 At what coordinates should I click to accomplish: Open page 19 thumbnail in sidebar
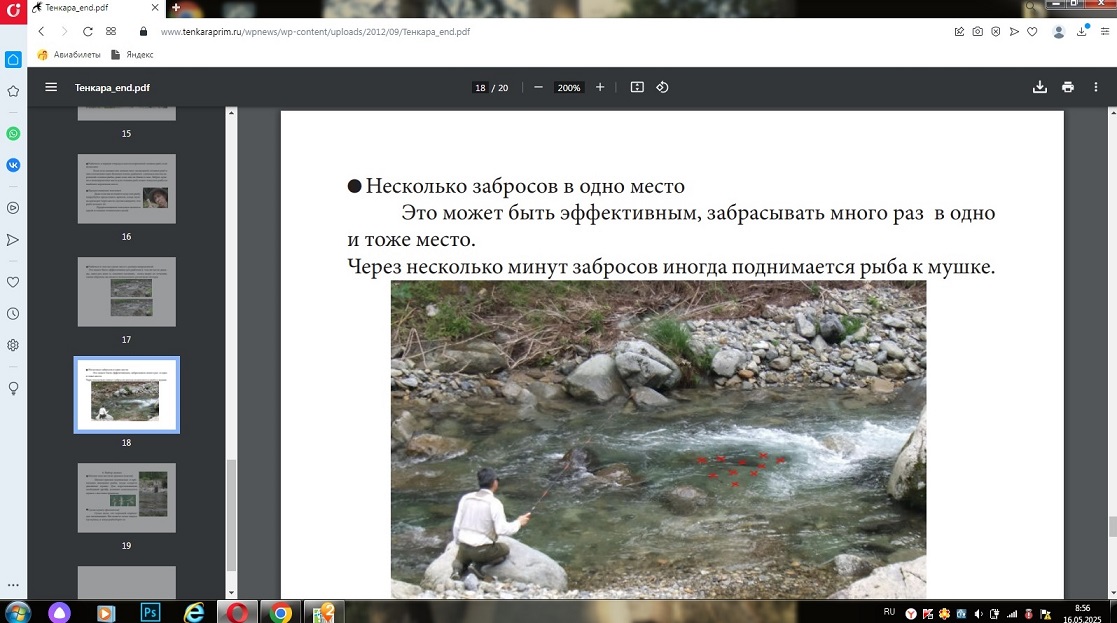(x=127, y=498)
